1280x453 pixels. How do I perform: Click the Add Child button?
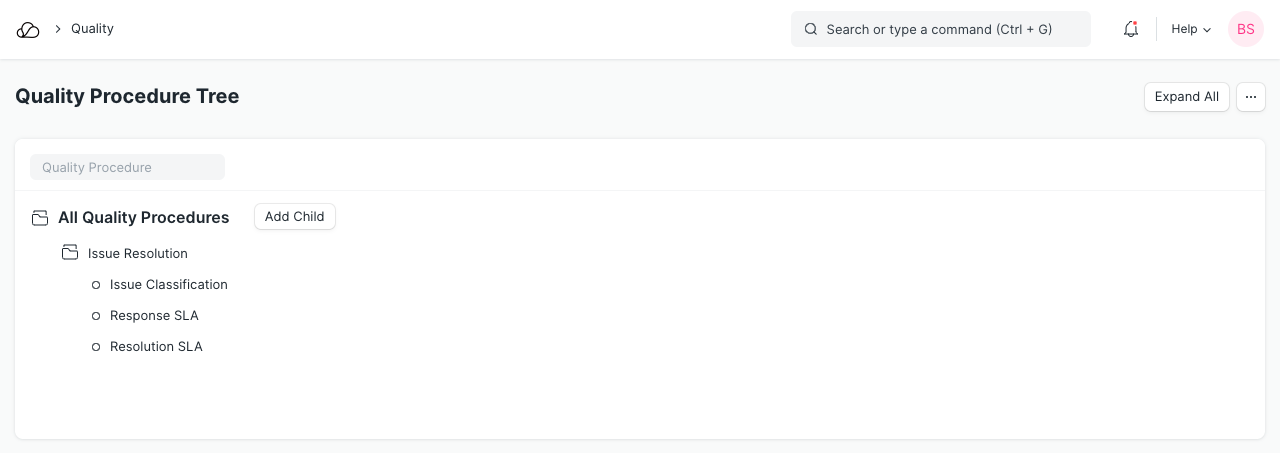[295, 217]
